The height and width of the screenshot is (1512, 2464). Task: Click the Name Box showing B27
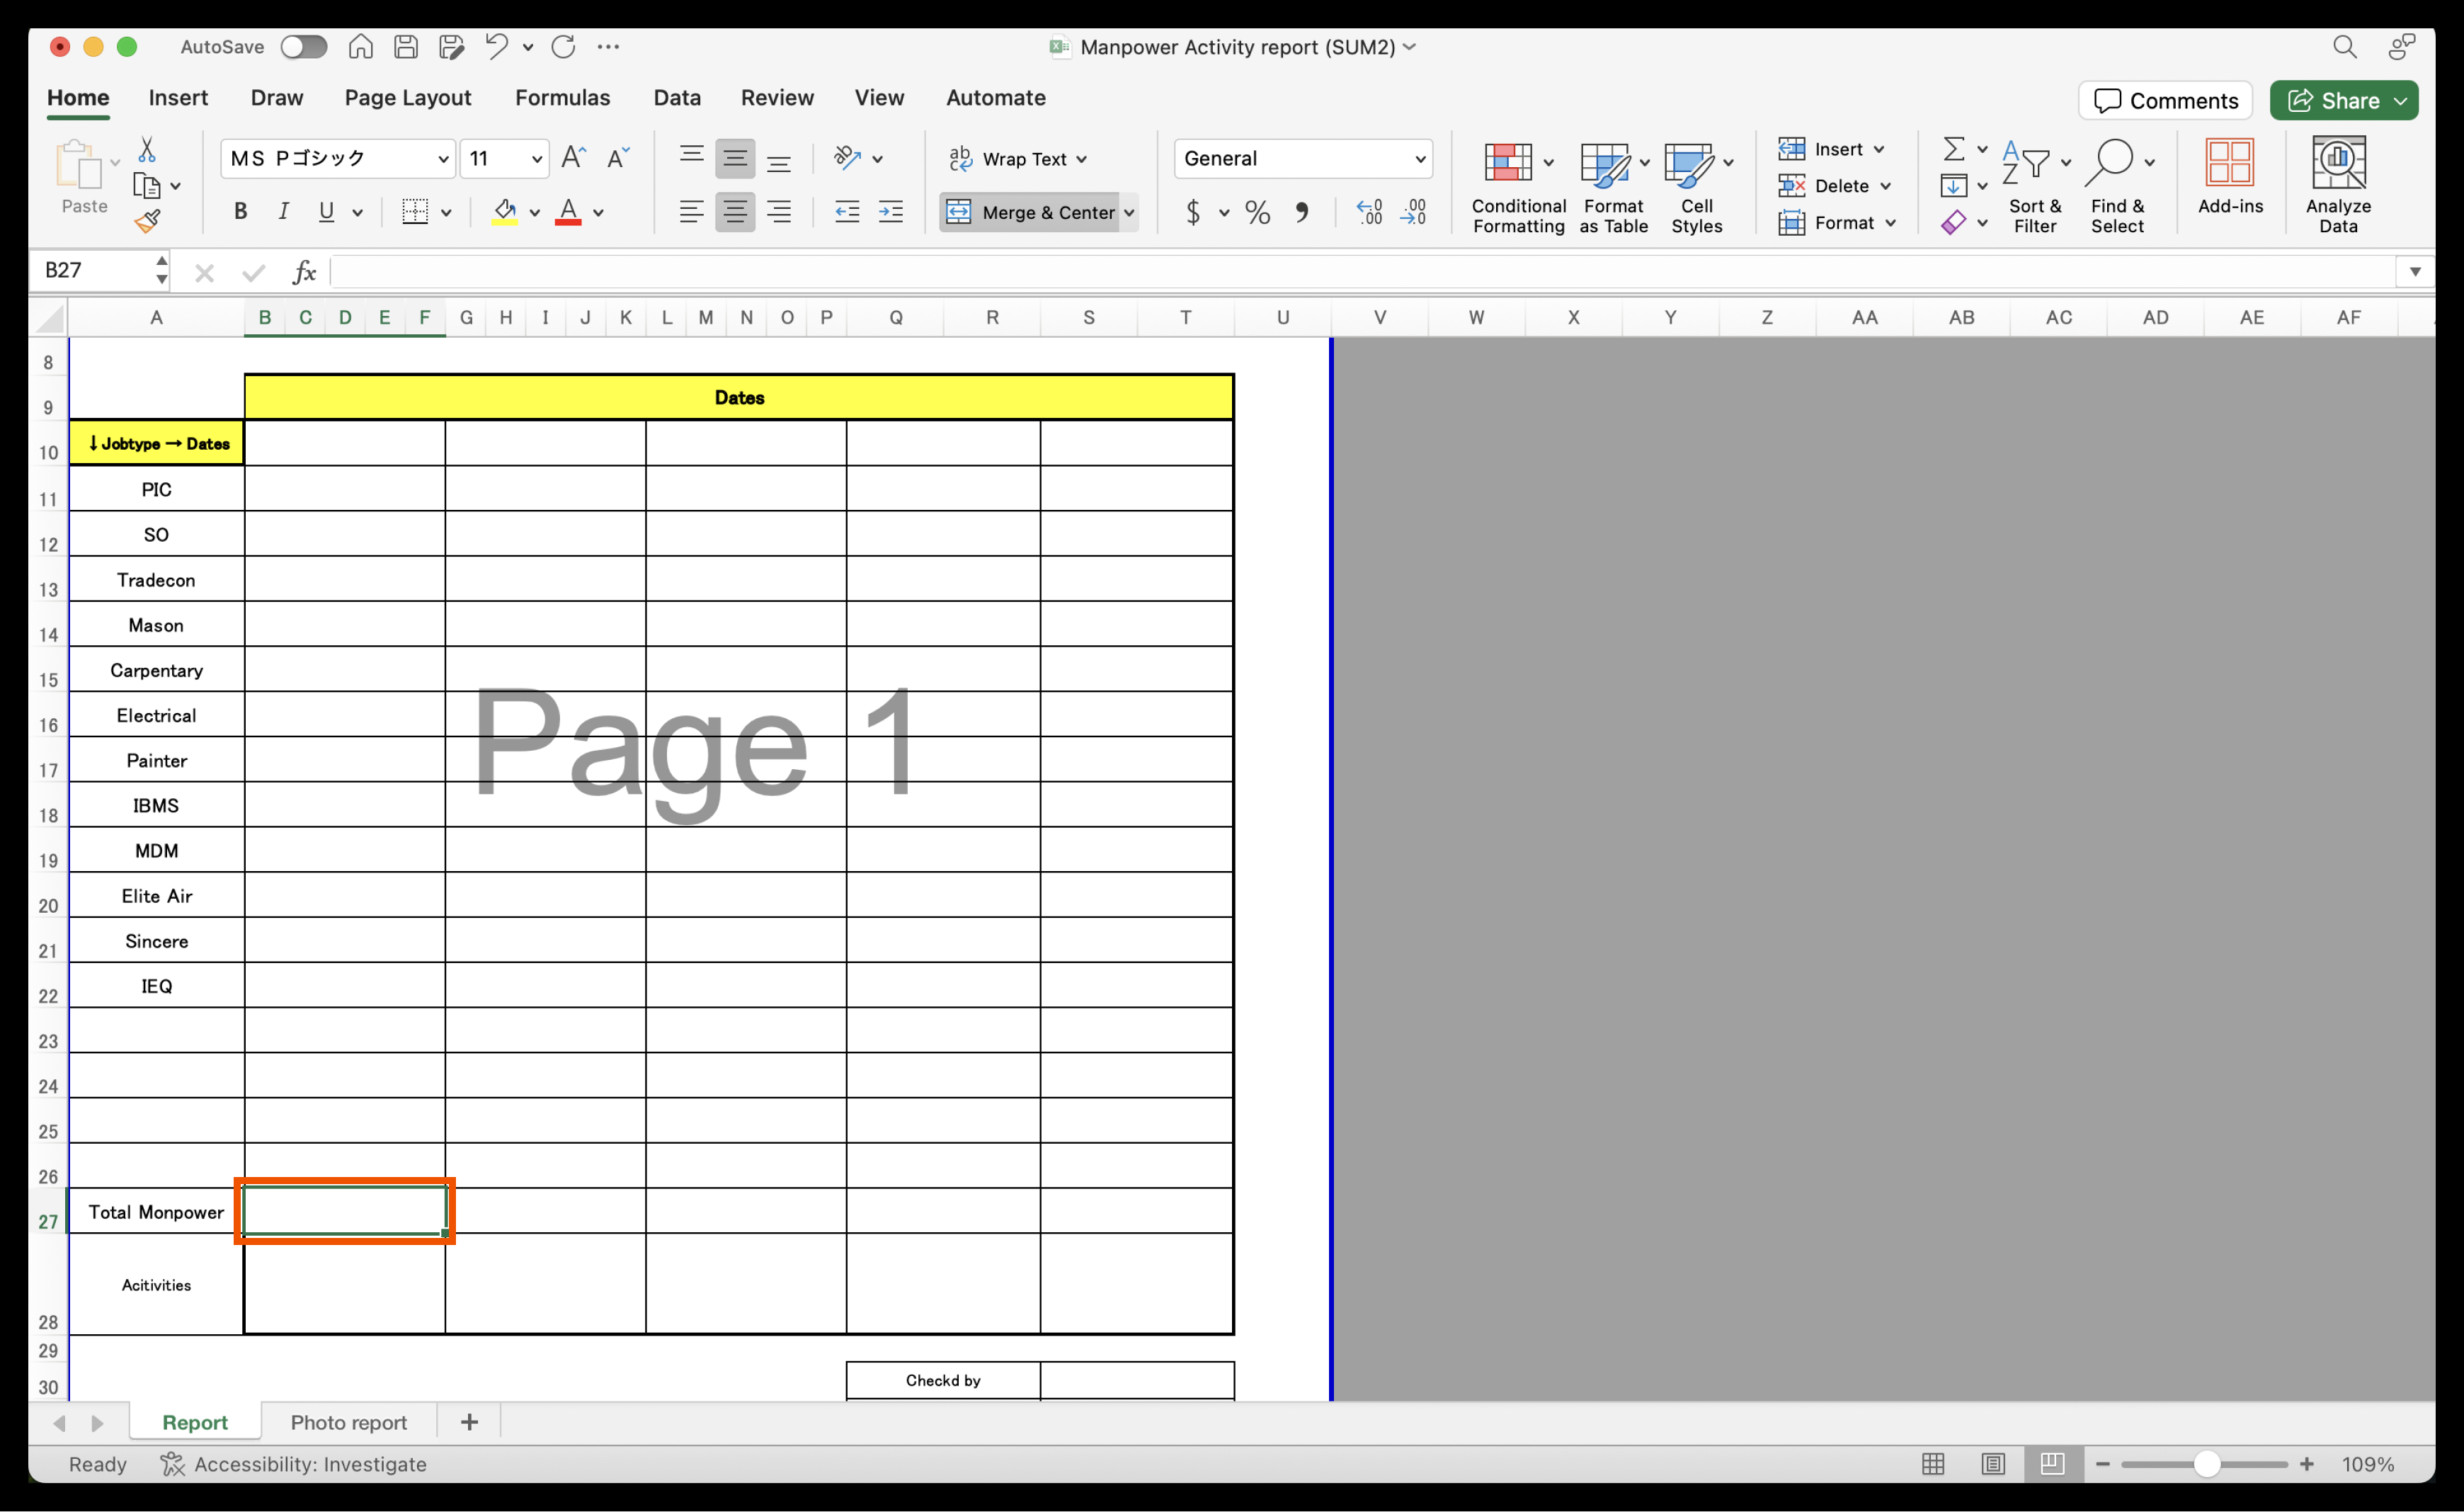point(90,270)
